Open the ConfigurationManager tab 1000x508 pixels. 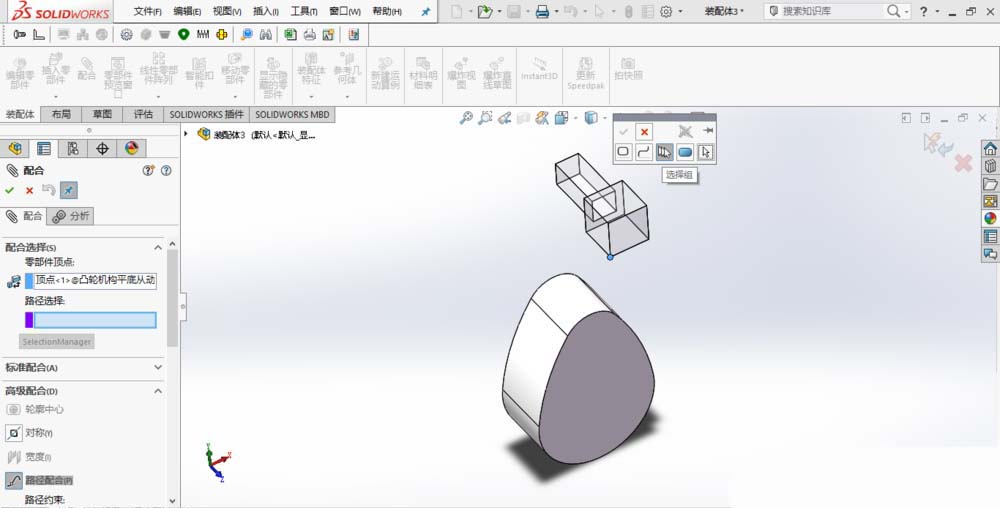click(x=73, y=149)
